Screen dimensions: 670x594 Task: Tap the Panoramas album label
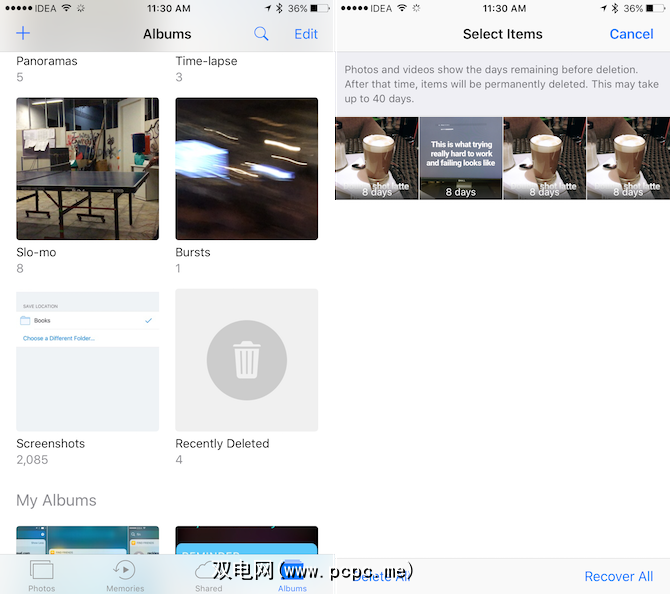pyautogui.click(x=47, y=61)
